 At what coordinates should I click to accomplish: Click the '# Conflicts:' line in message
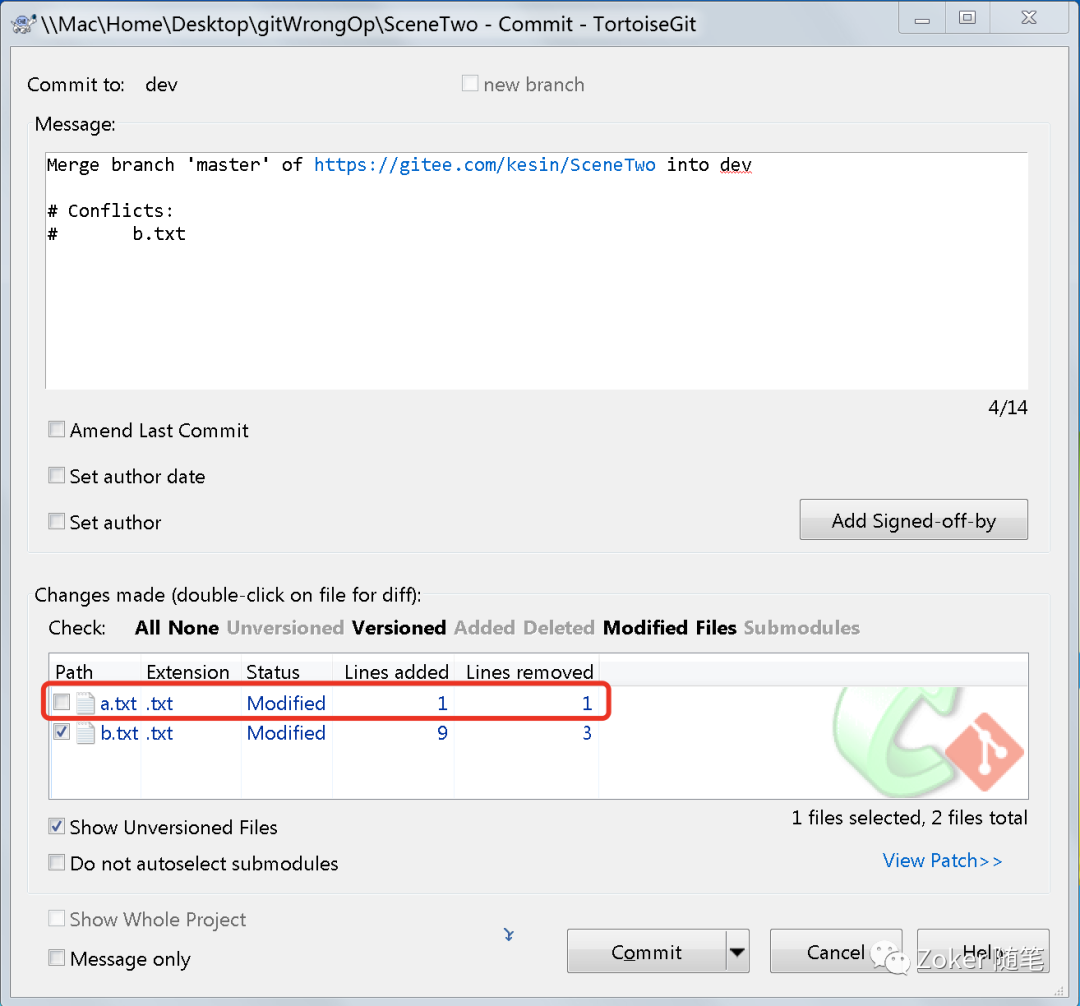(x=110, y=210)
